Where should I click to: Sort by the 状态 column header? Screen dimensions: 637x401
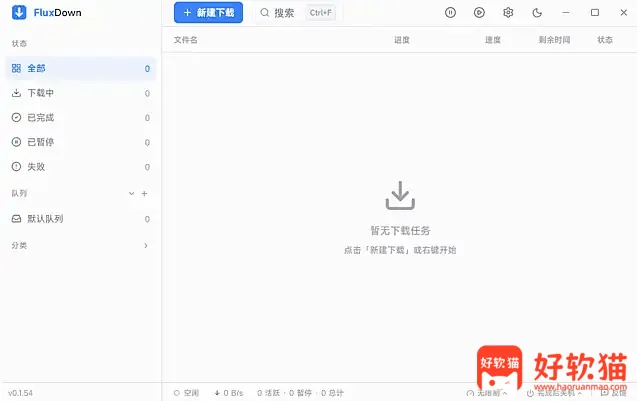point(605,40)
